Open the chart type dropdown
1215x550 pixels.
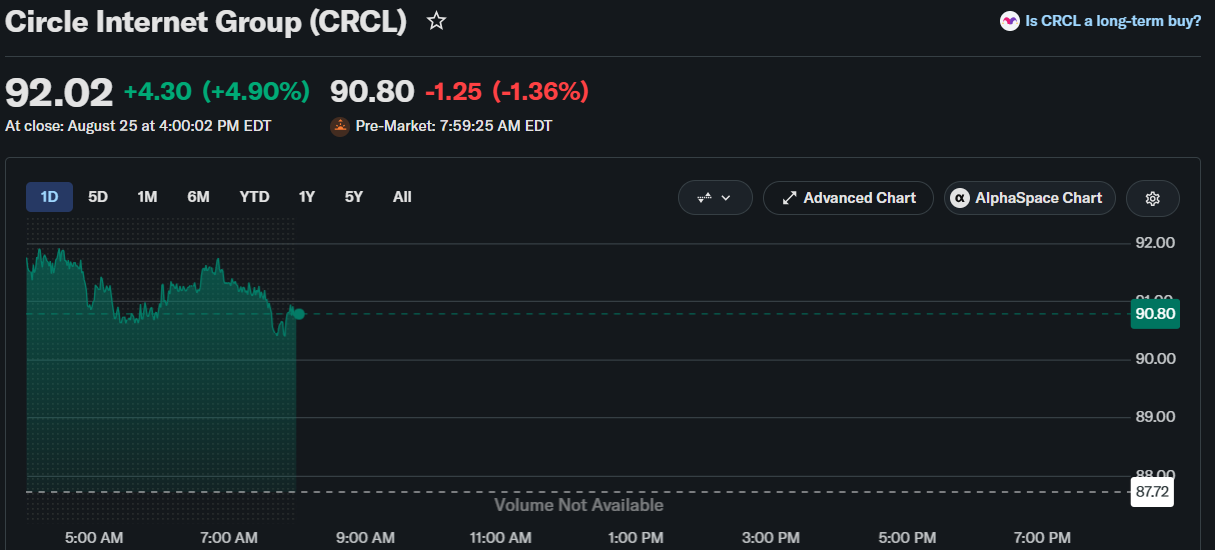click(x=714, y=198)
